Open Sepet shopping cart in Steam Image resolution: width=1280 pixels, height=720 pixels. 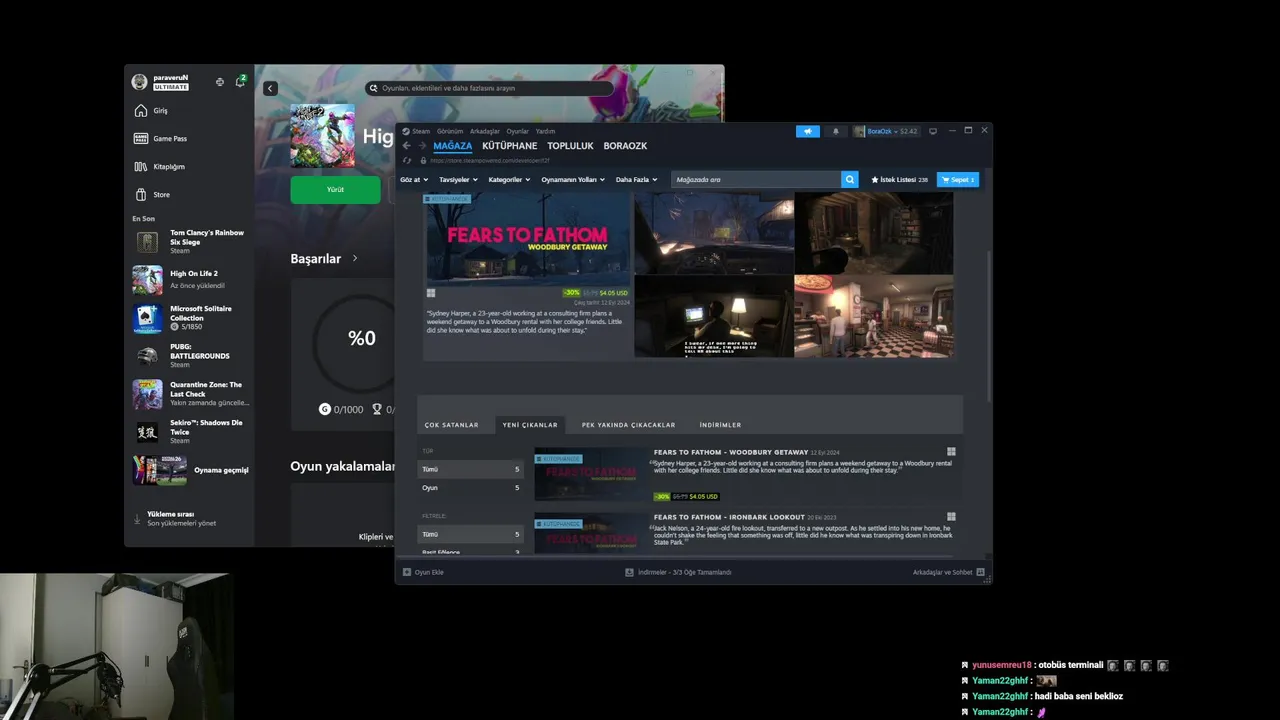pyautogui.click(x=957, y=180)
